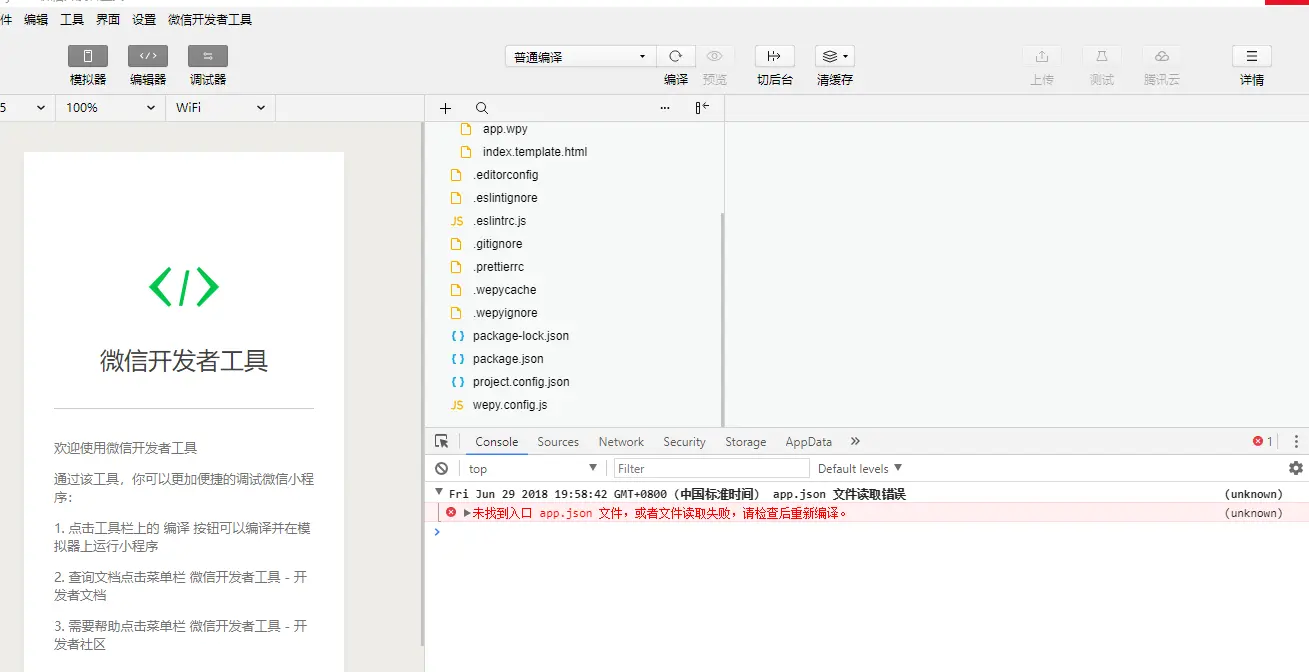Viewport: 1309px width, 672px height.
Task: Open the 设置 menu
Action: [x=144, y=19]
